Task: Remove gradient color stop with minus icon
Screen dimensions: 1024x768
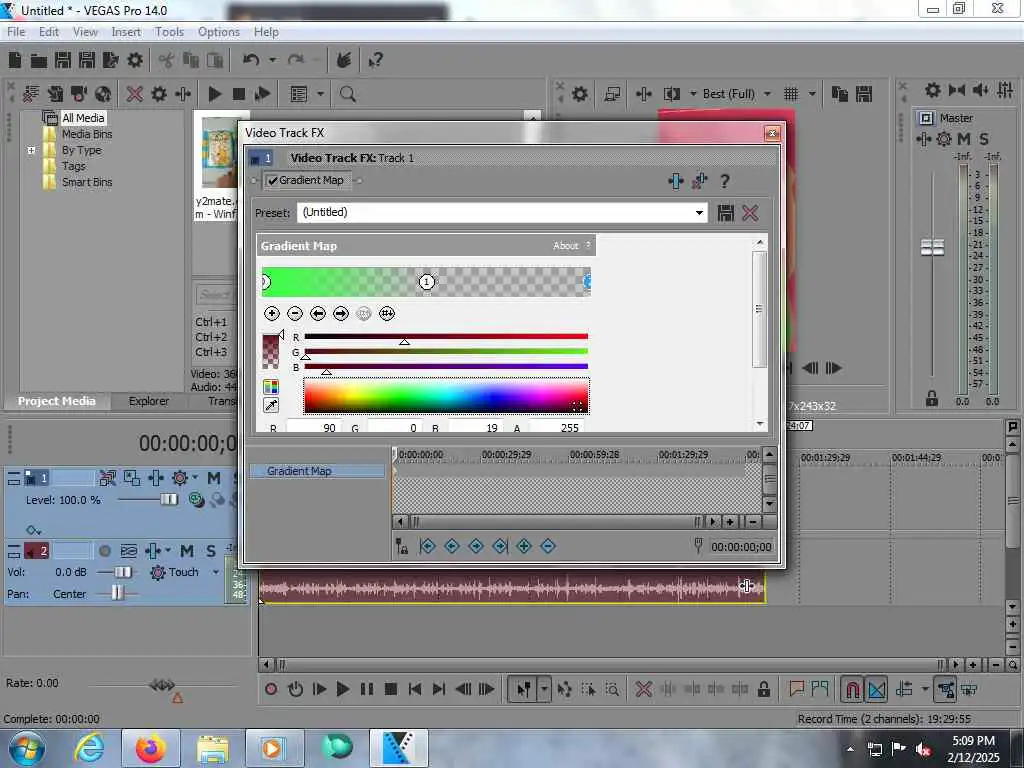Action: pos(295,314)
